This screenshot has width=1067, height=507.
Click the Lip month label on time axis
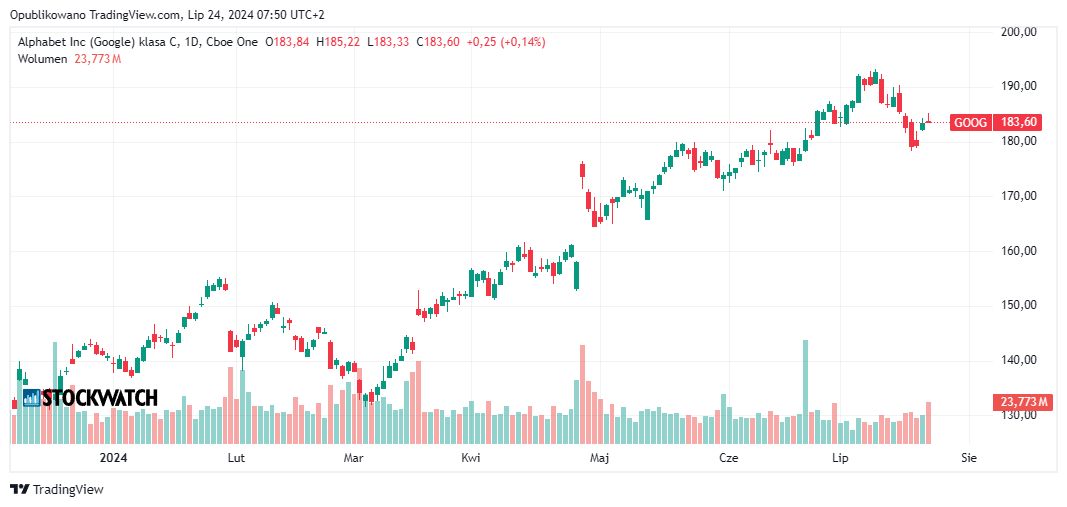coord(840,458)
